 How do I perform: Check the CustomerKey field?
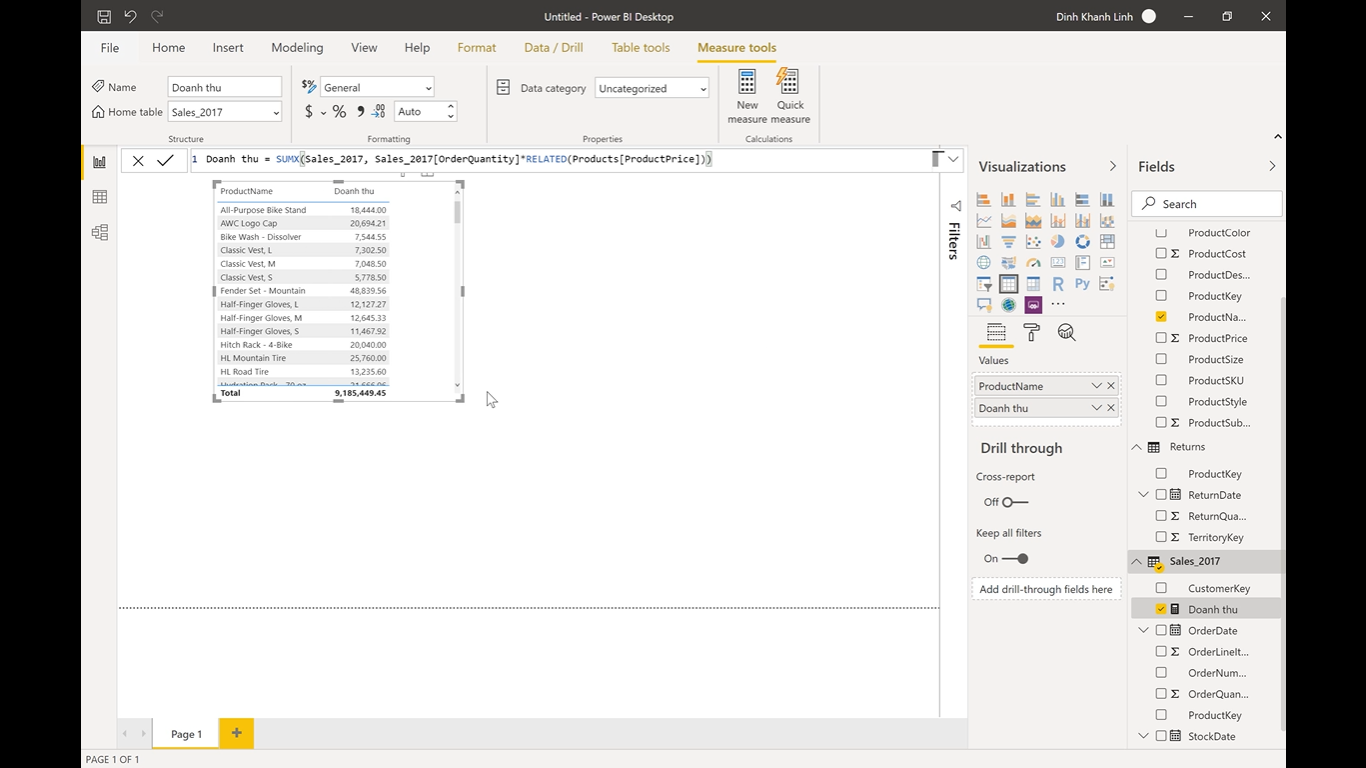click(1161, 588)
